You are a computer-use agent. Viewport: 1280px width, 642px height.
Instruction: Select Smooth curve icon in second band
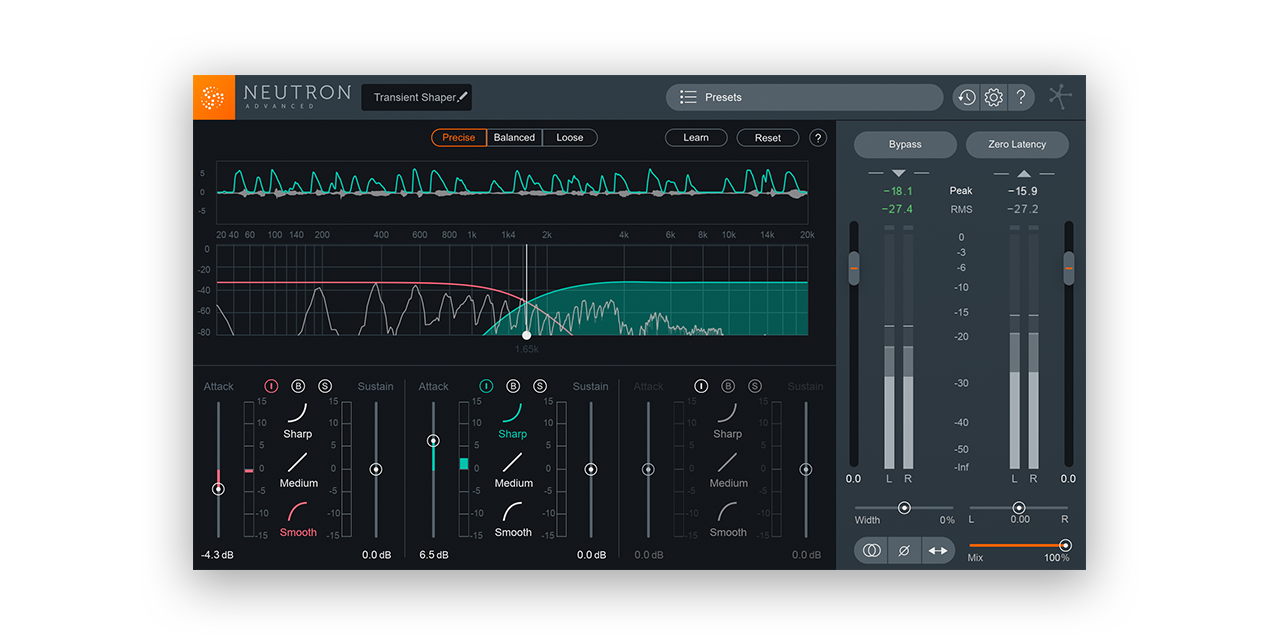point(513,511)
